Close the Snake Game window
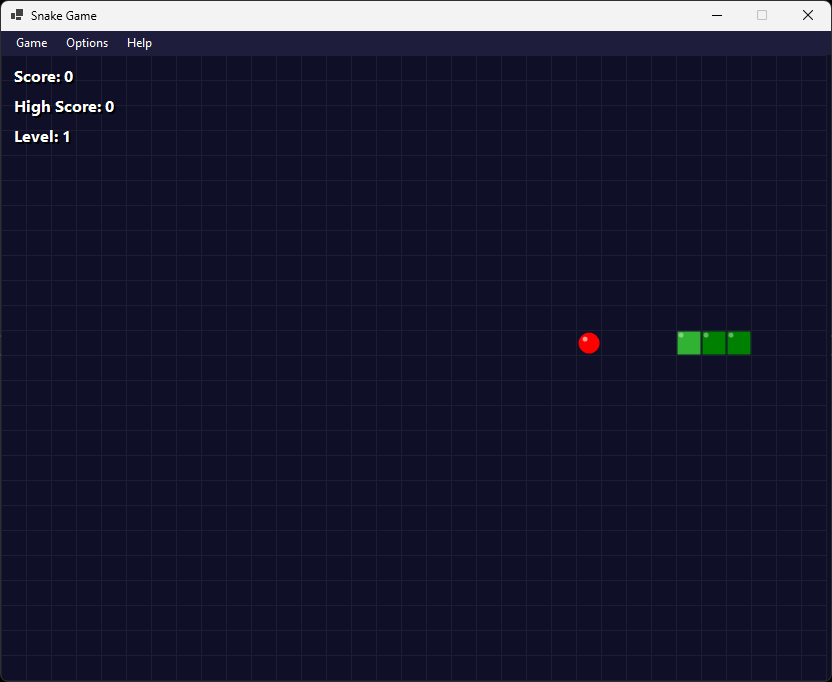The image size is (832, 682). coord(807,15)
